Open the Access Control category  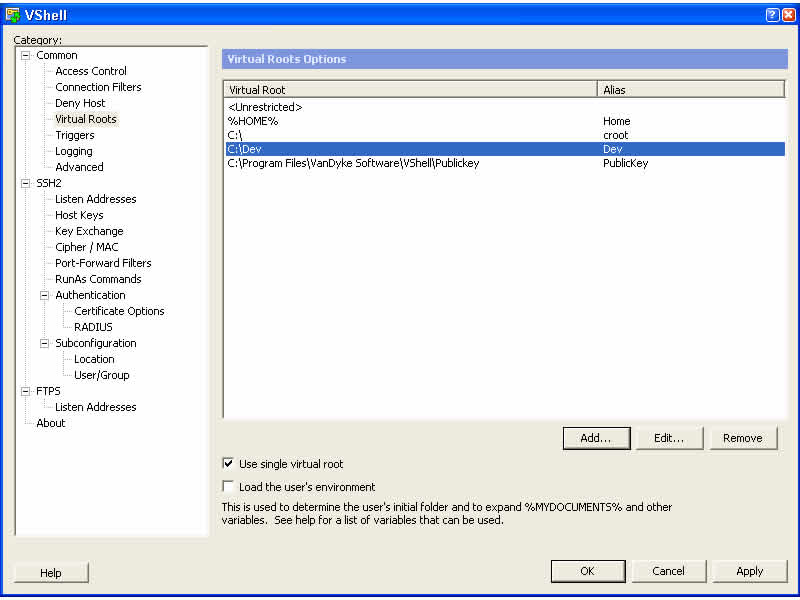click(x=91, y=71)
